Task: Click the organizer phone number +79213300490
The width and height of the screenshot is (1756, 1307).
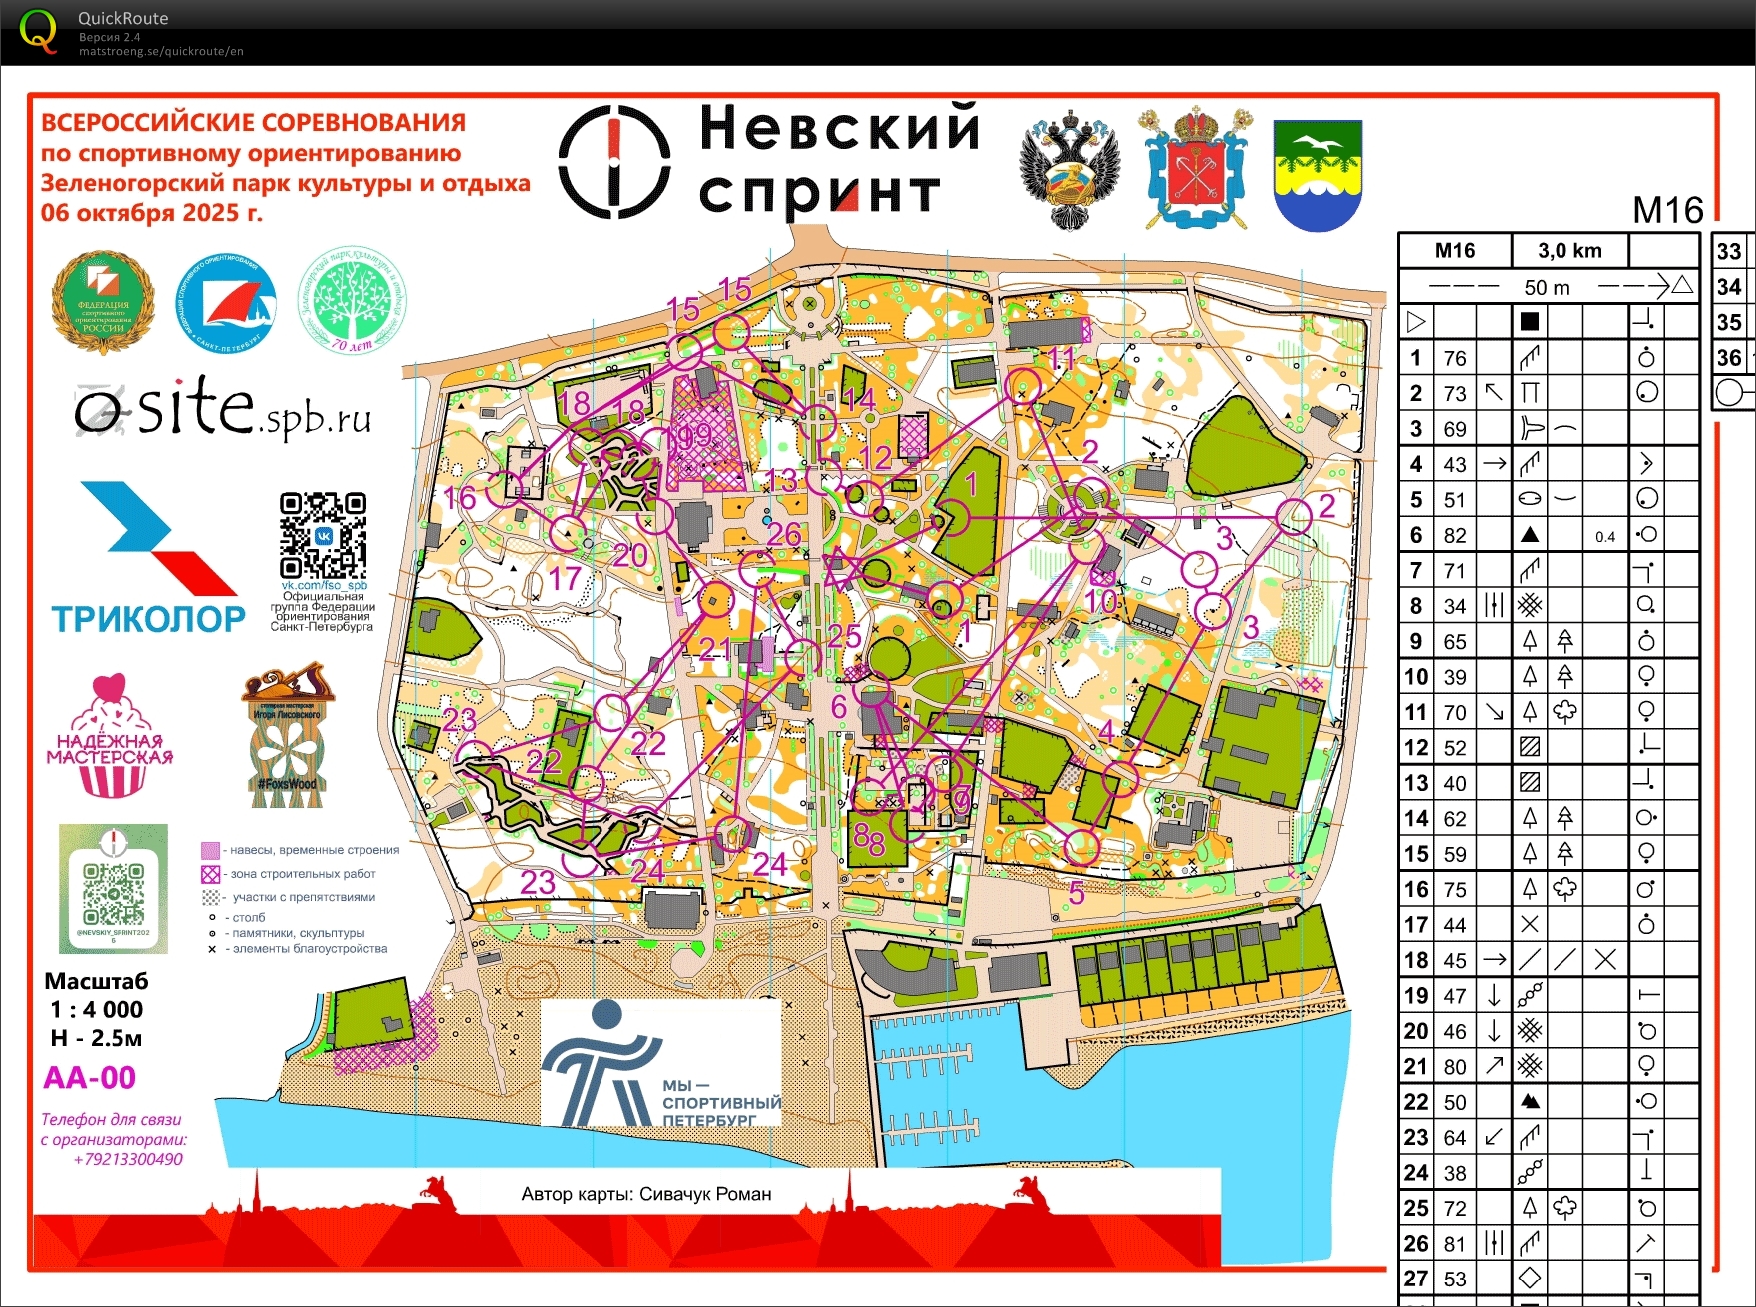Action: pos(128,1160)
